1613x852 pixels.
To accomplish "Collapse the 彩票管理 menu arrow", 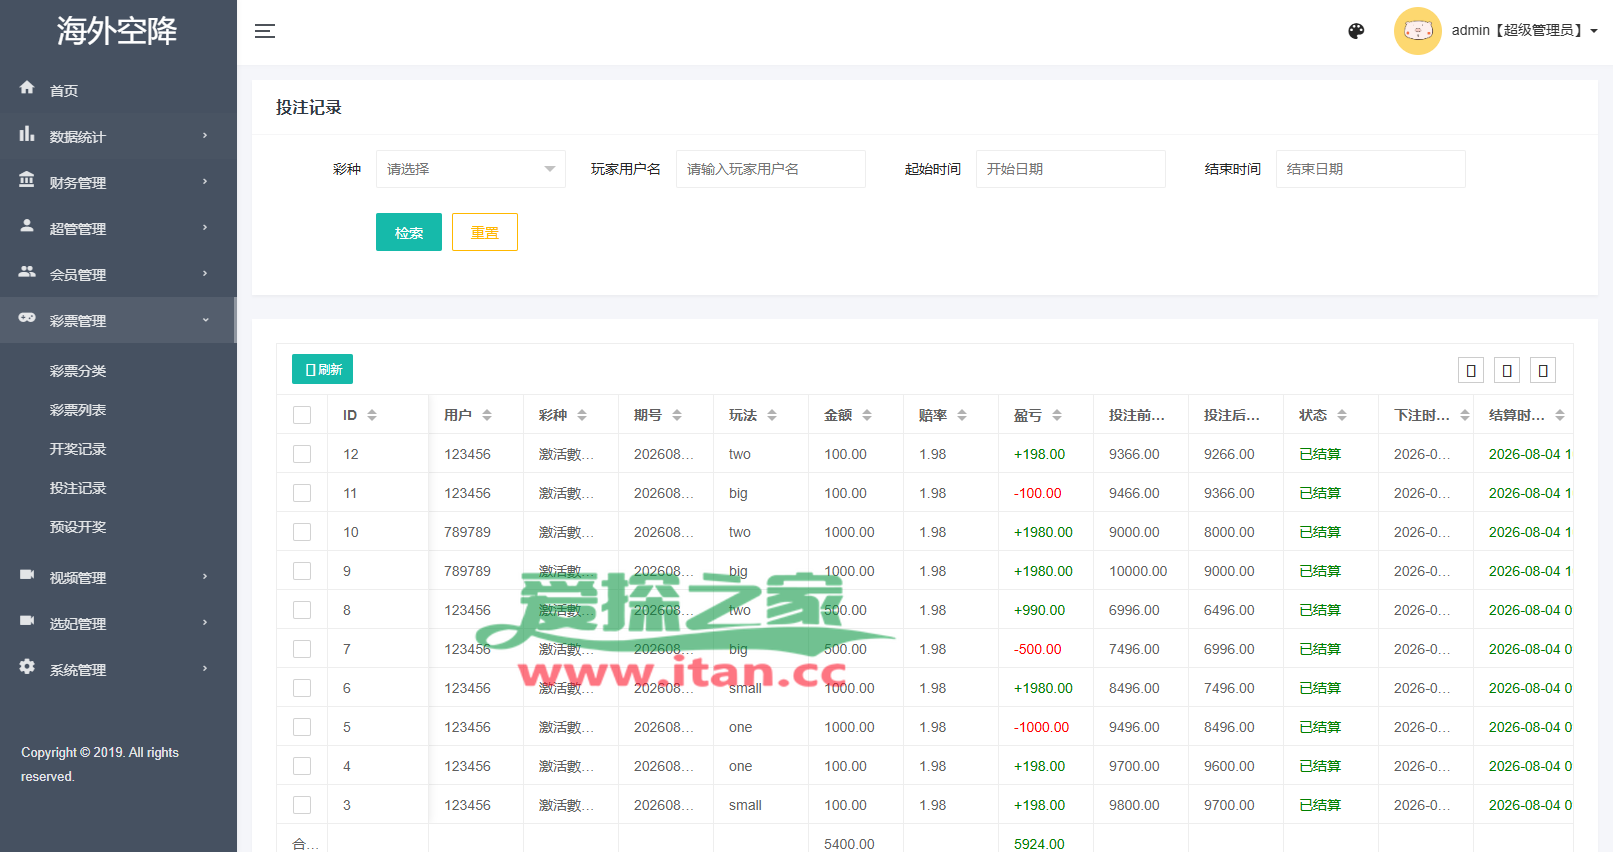I will (205, 320).
